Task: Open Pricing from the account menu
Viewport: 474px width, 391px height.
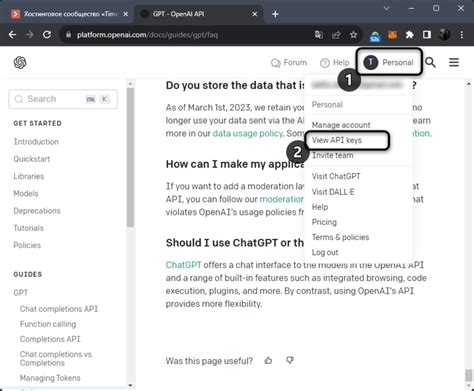Action: coord(324,222)
